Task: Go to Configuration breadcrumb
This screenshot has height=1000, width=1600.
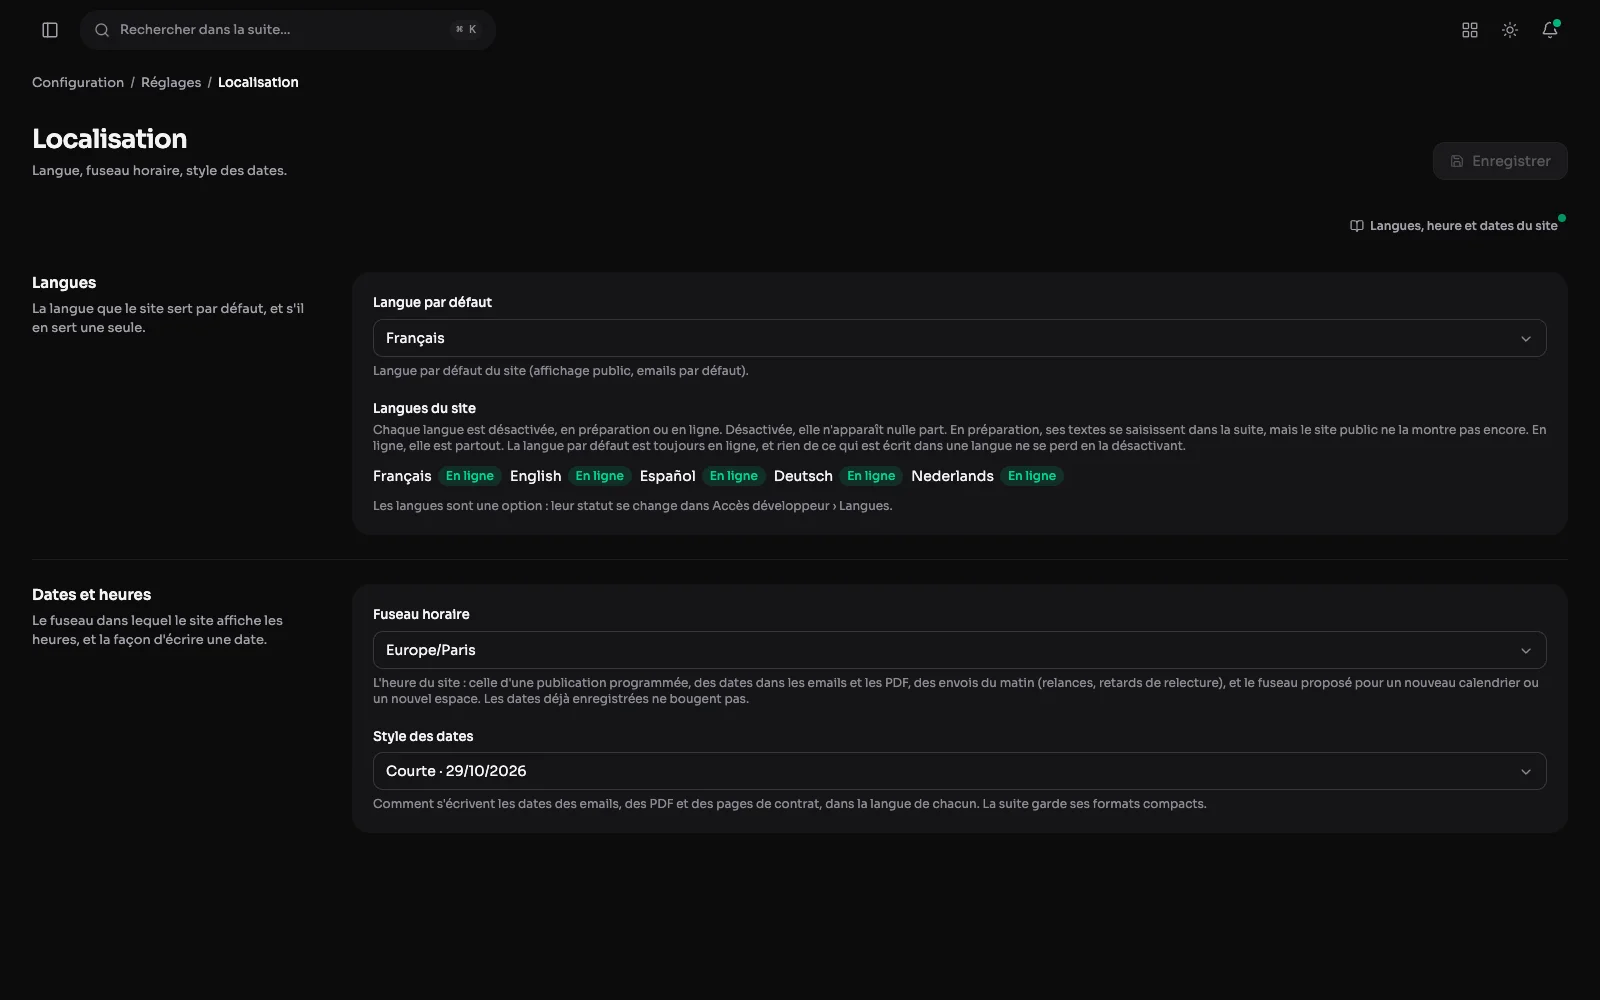Action: (x=78, y=82)
